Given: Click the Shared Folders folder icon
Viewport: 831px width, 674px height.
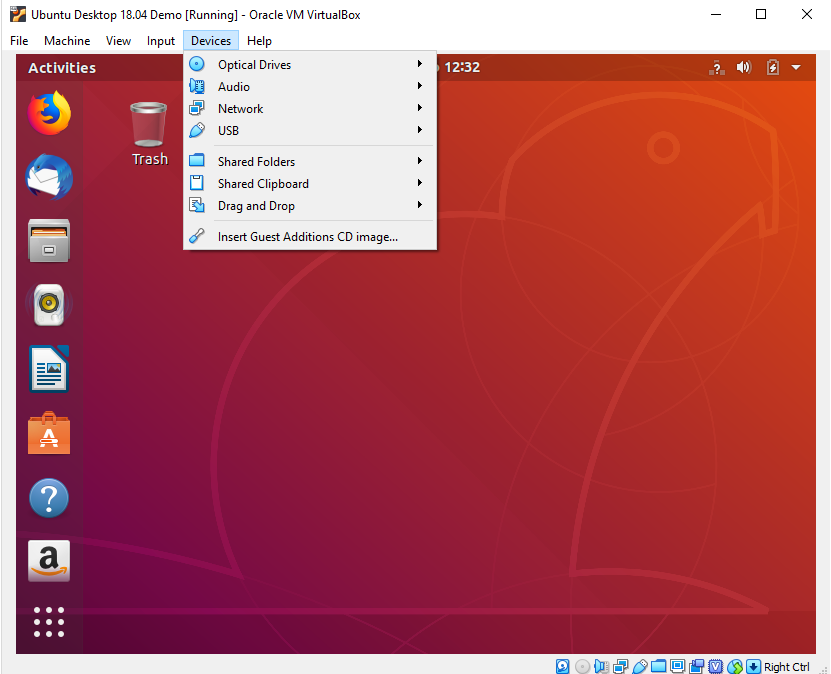Looking at the screenshot, I should [197, 161].
